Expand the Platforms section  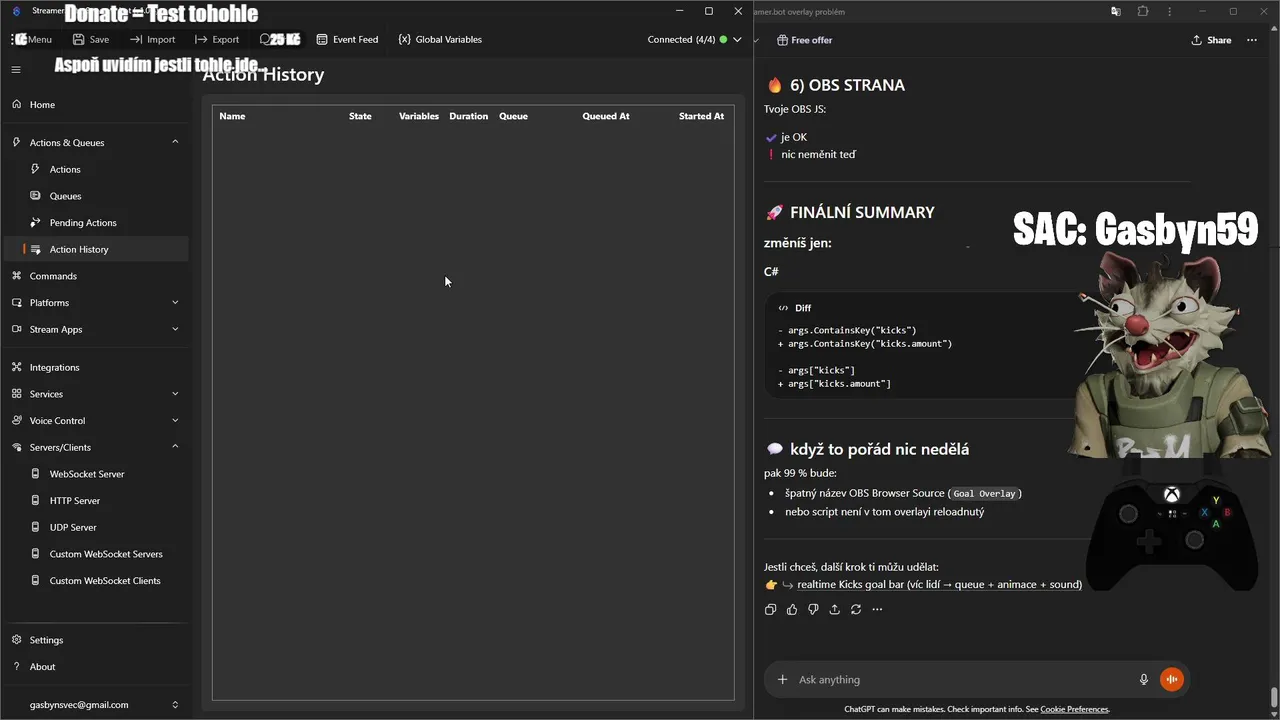coord(175,302)
